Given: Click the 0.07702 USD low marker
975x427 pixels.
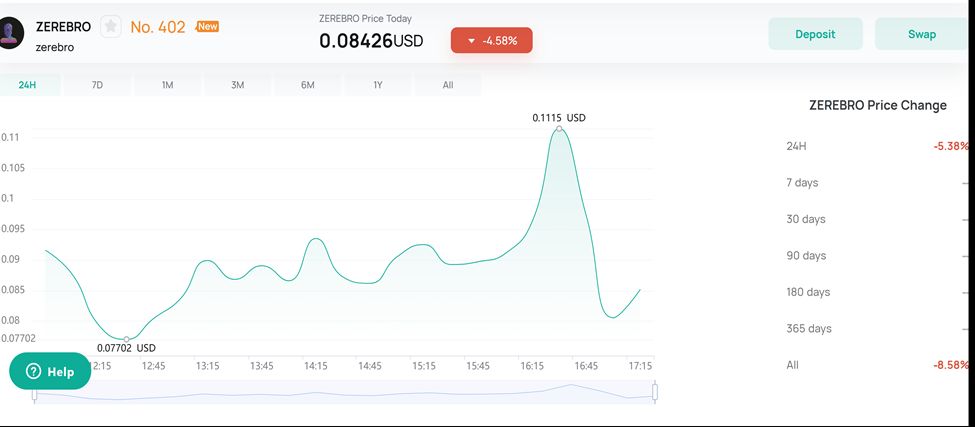Looking at the screenshot, I should [x=126, y=339].
